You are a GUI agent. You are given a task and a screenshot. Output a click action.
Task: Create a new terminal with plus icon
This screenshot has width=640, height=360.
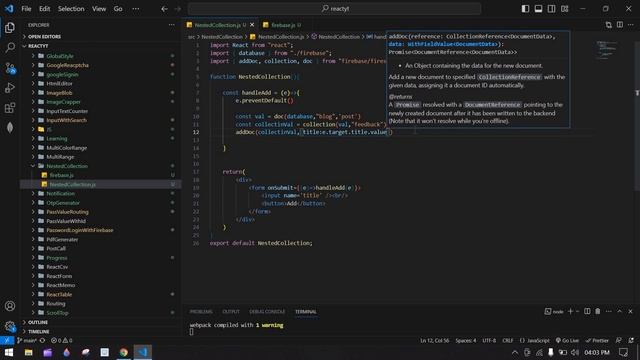pos(571,311)
